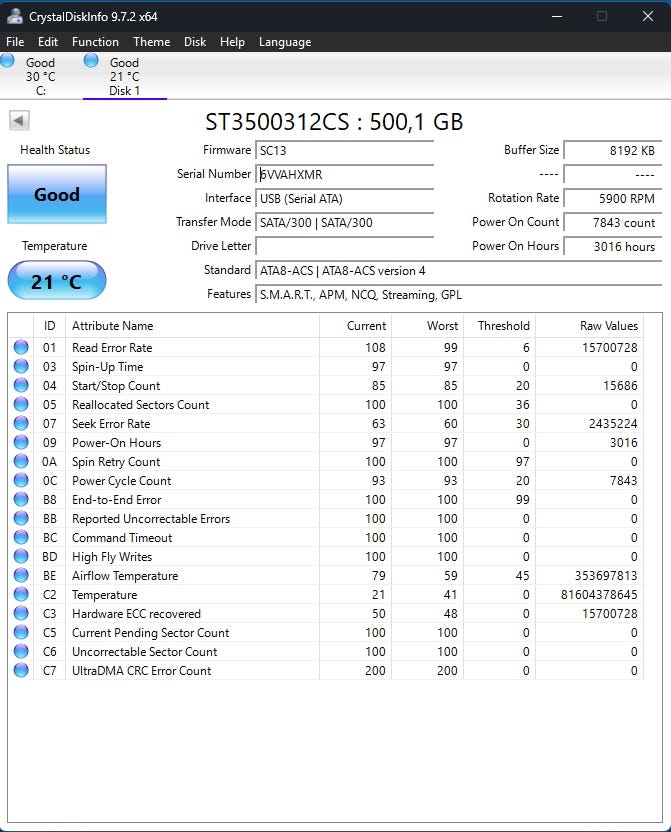Click the Standard ATA8-ACS field
The height and width of the screenshot is (832, 671).
click(x=459, y=271)
